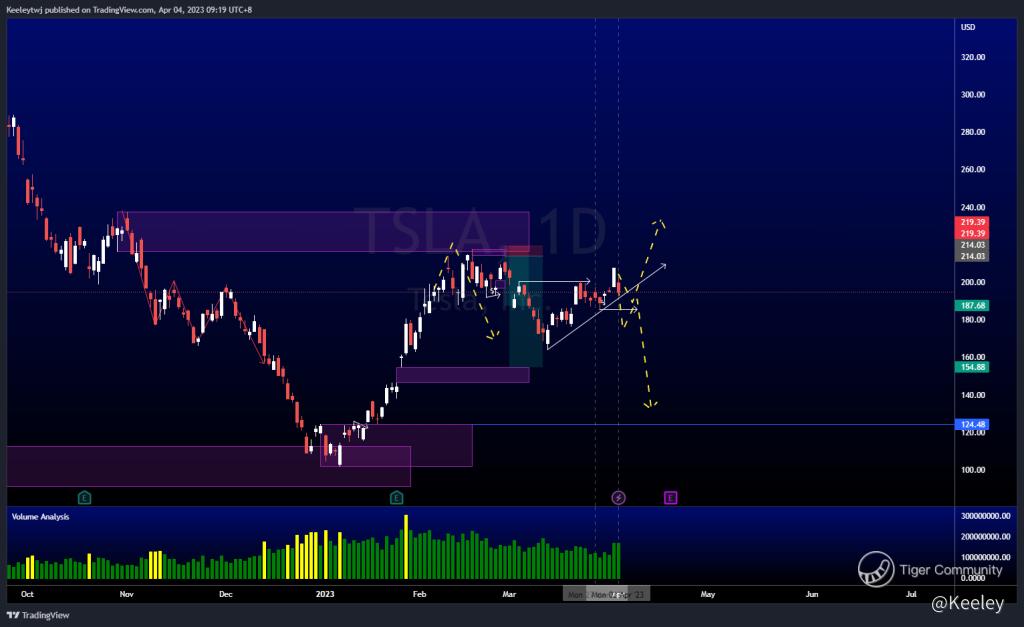The height and width of the screenshot is (627, 1024).
Task: Click the Mar label on time axis
Action: pos(509,594)
